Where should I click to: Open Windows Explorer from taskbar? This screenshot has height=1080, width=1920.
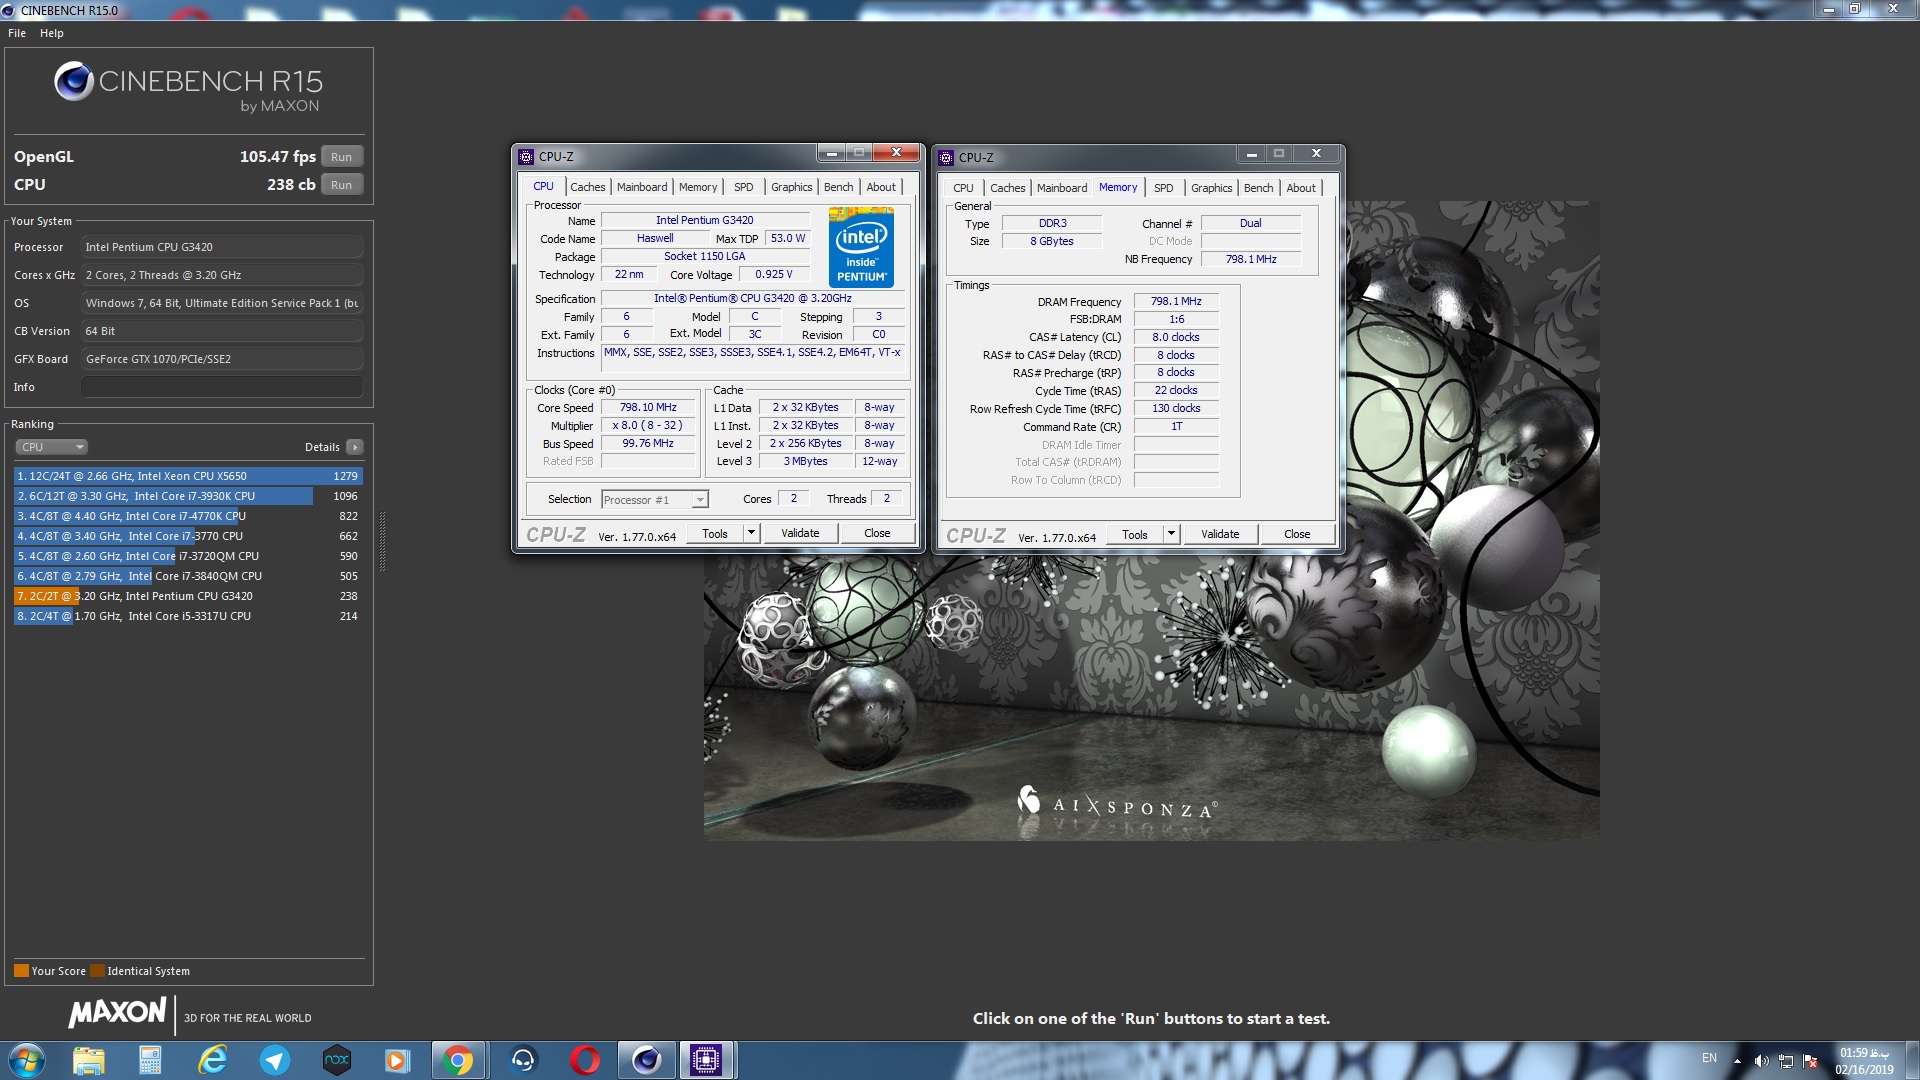point(89,1060)
